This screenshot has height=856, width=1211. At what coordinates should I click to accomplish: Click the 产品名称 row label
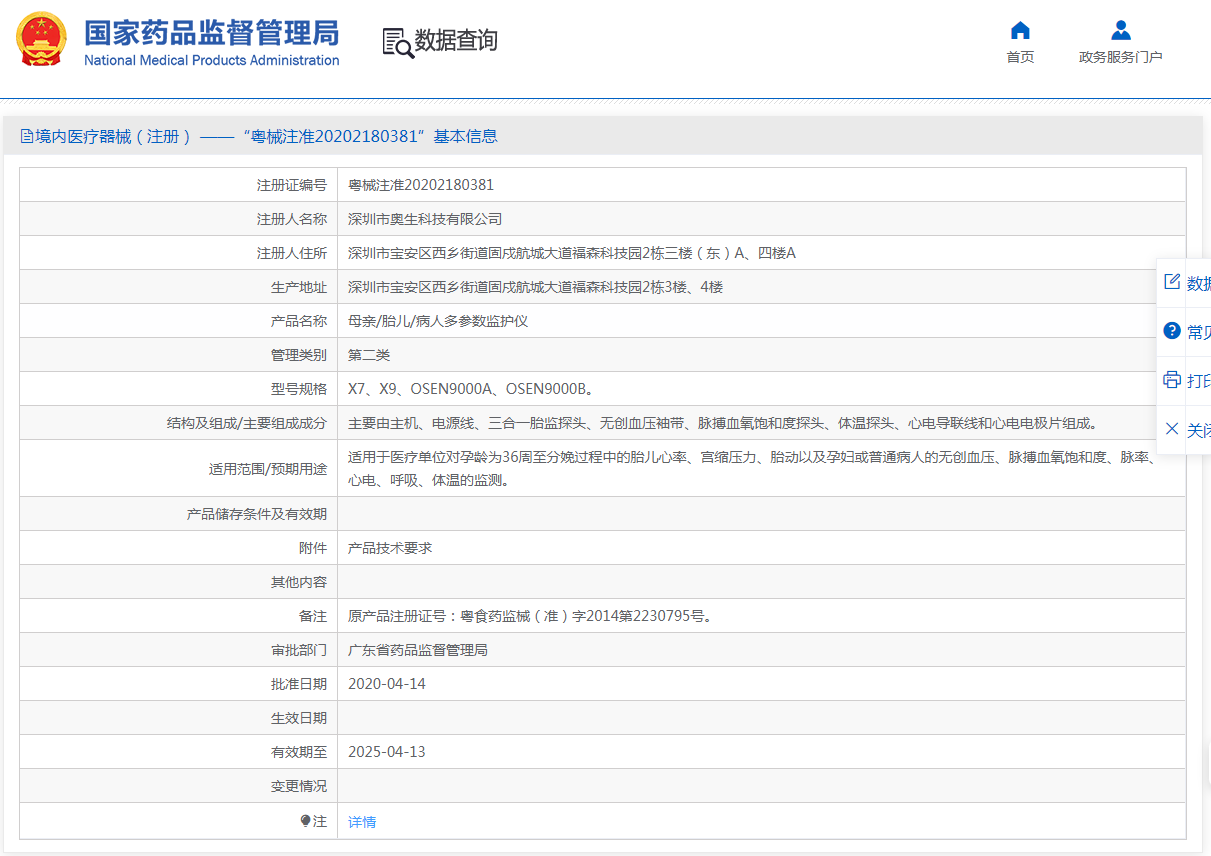(x=299, y=321)
